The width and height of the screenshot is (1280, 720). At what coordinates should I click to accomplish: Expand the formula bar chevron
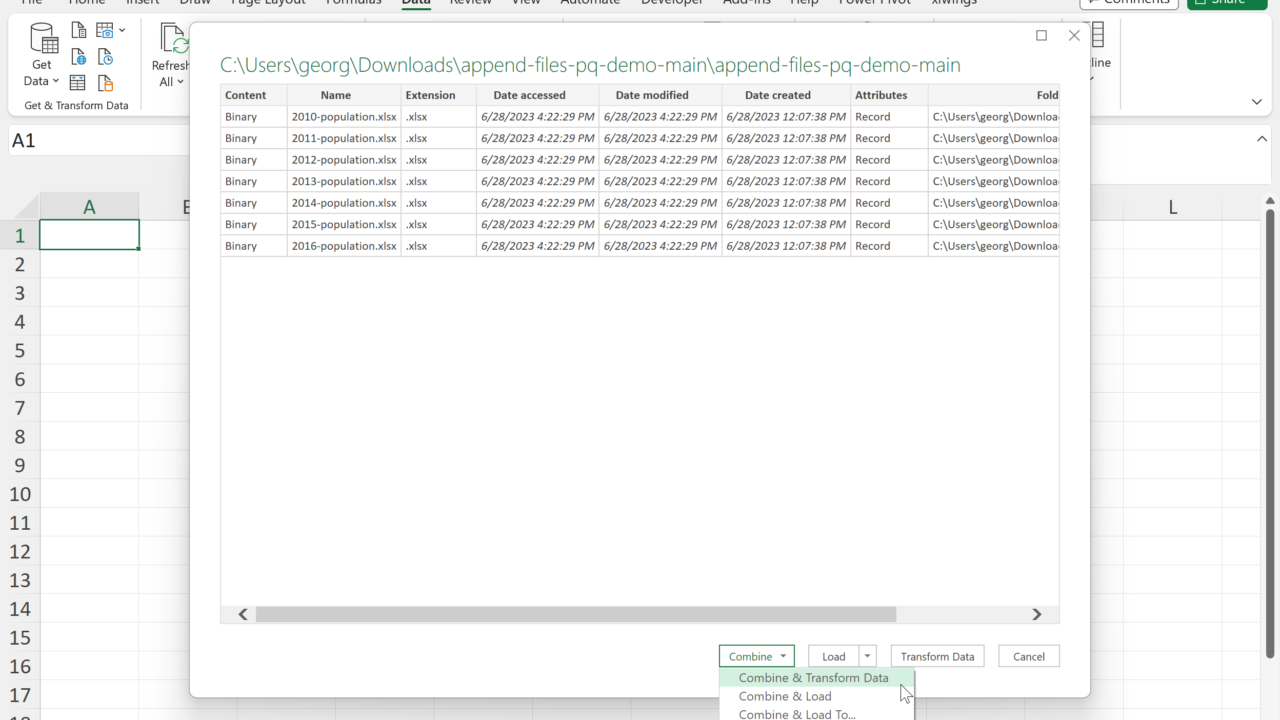pos(1262,140)
